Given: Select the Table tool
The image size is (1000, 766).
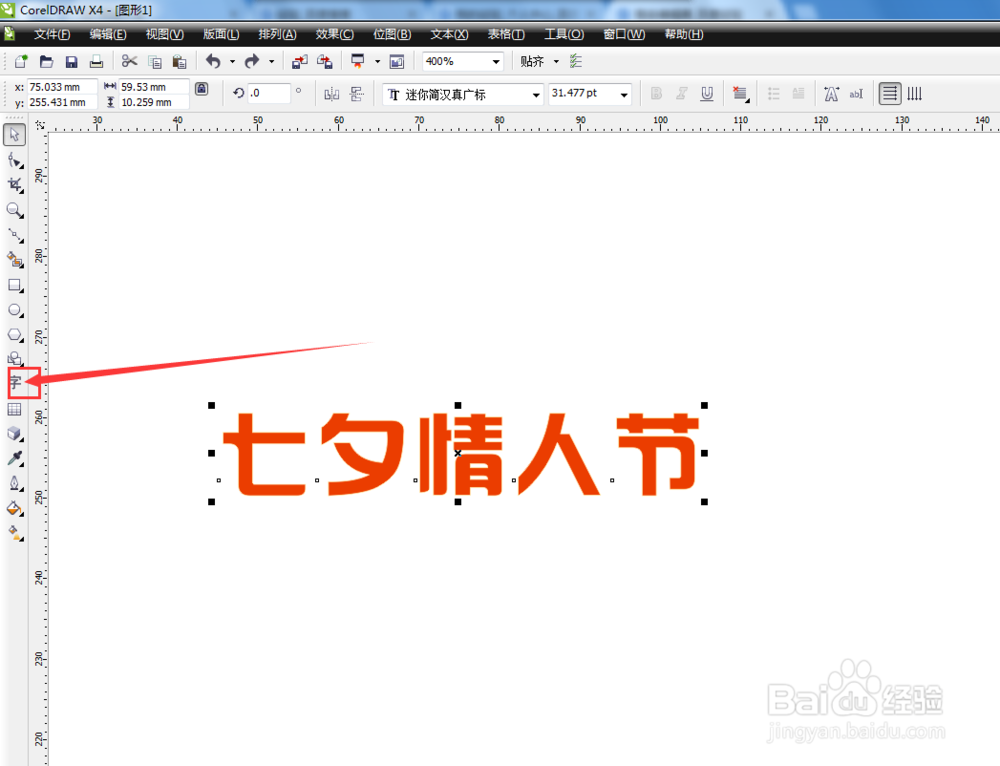Looking at the screenshot, I should point(15,409).
